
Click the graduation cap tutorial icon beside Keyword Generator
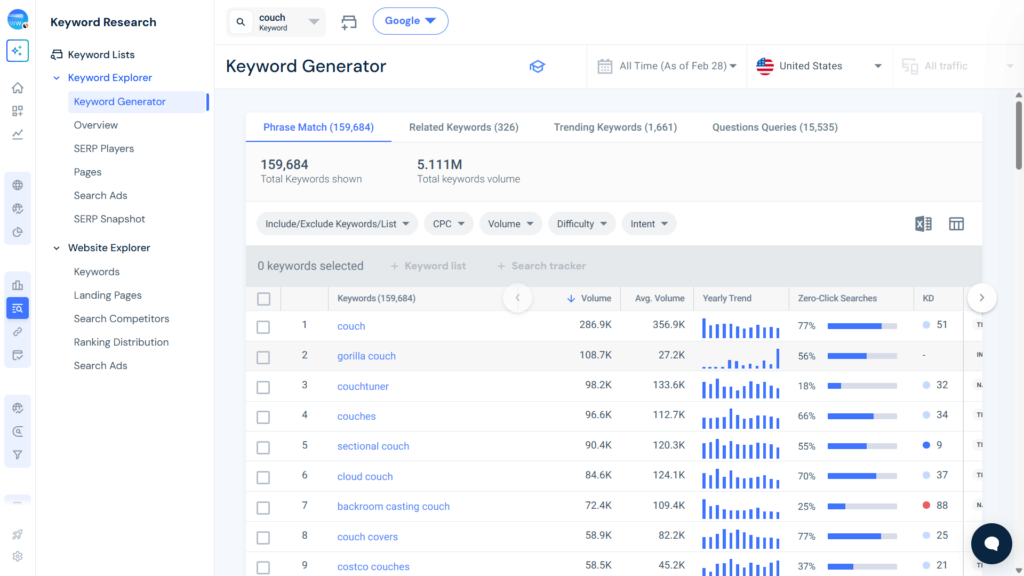click(x=537, y=66)
